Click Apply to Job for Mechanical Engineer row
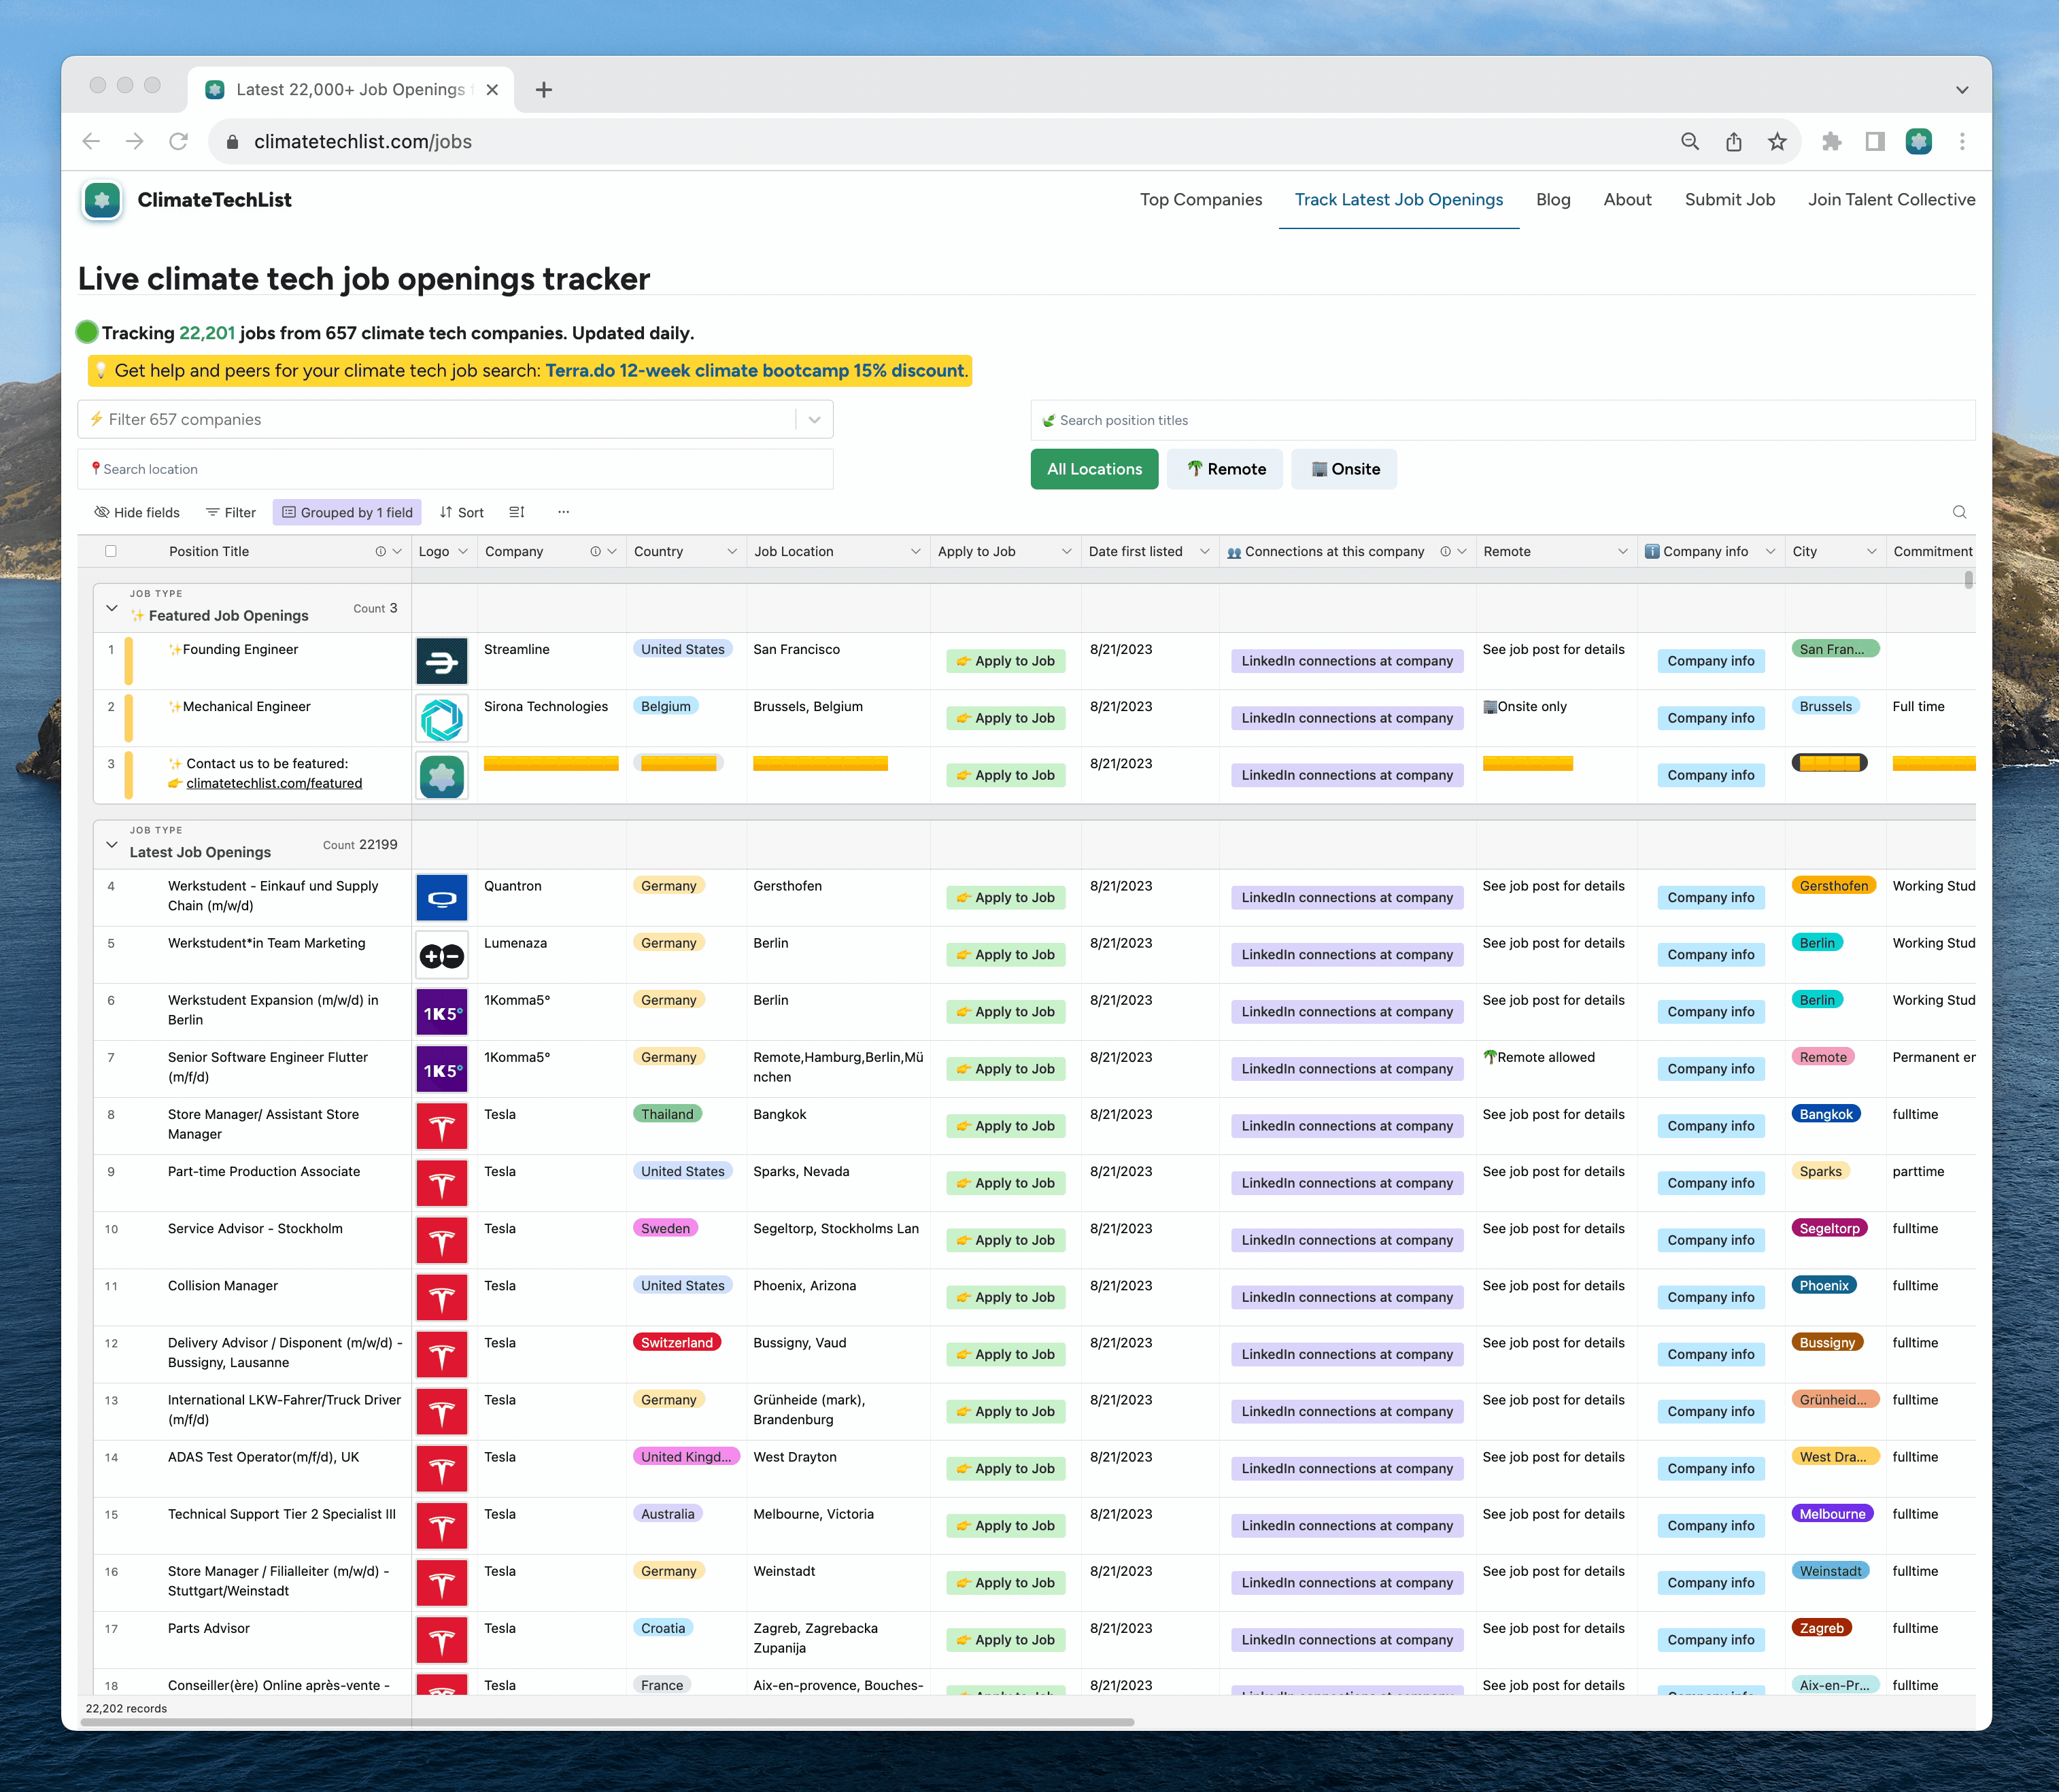Image resolution: width=2059 pixels, height=1792 pixels. (x=1005, y=718)
